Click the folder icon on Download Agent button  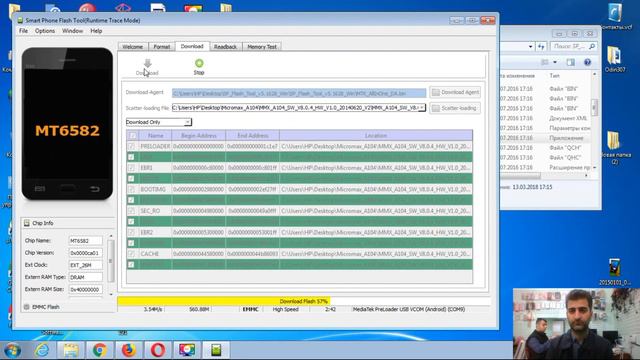[x=436, y=92]
